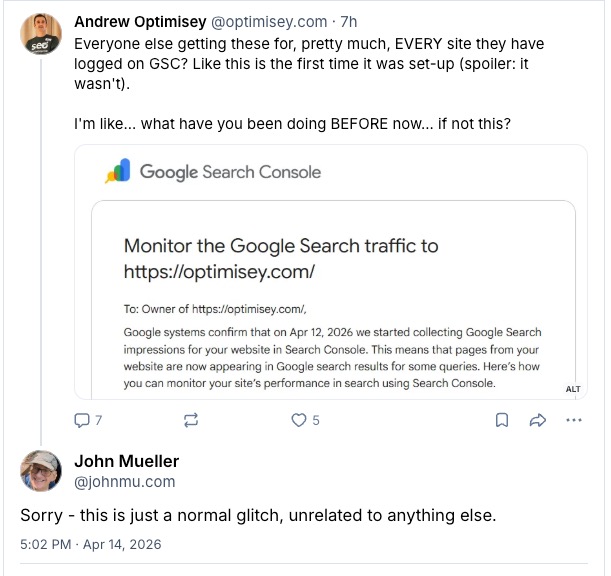
Task: Click the repost arrows icon
Action: [192, 421]
